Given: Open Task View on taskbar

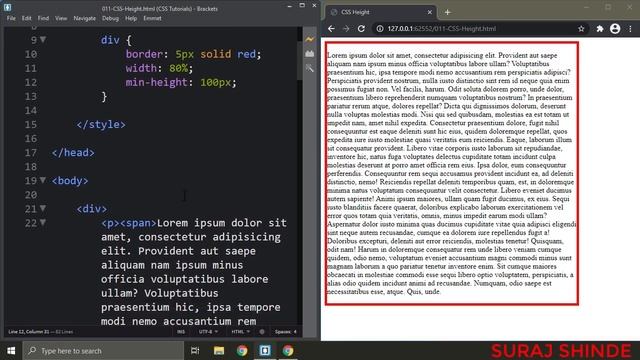Looking at the screenshot, I should point(195,351).
